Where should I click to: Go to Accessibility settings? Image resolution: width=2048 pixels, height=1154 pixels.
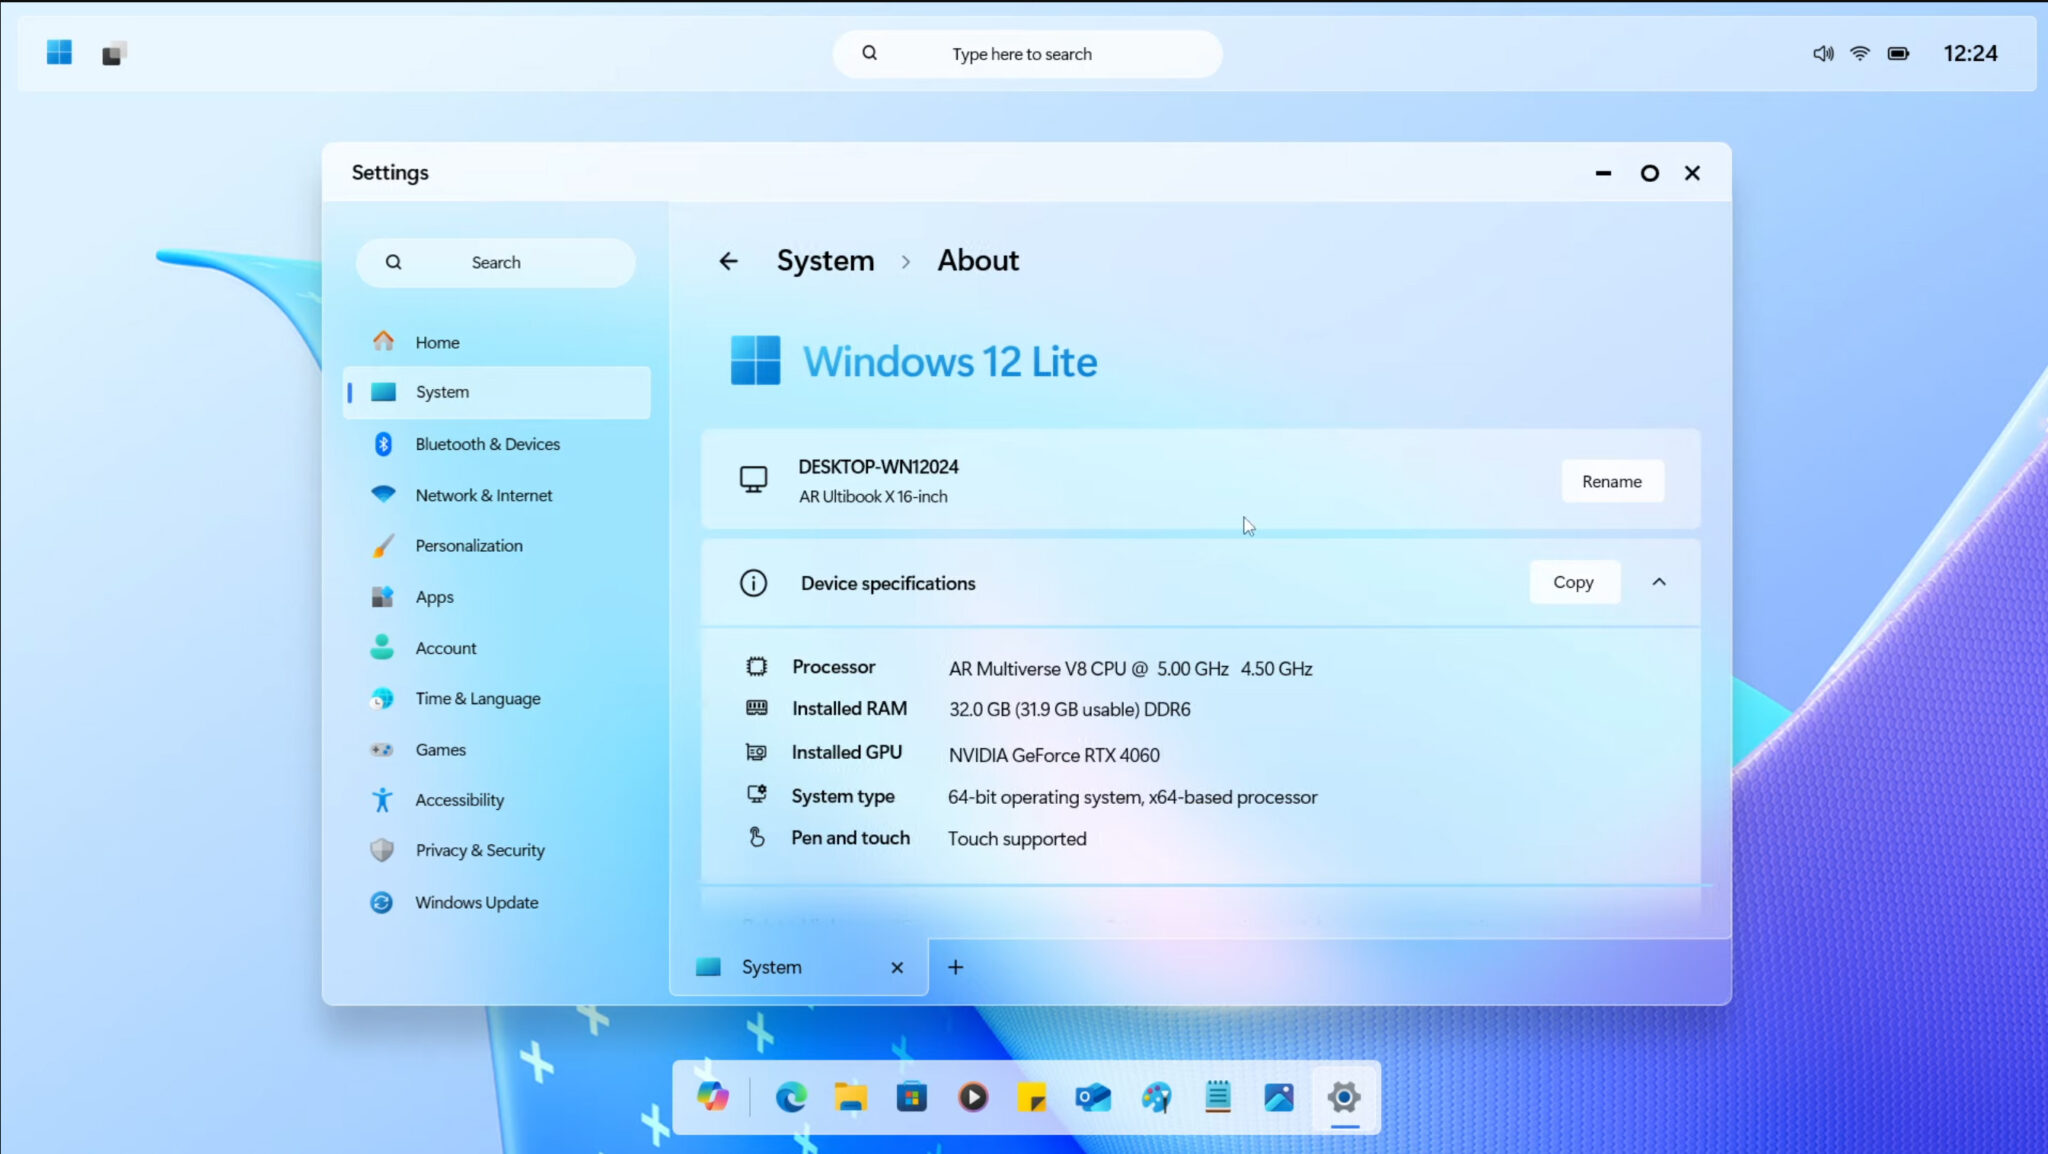tap(459, 799)
